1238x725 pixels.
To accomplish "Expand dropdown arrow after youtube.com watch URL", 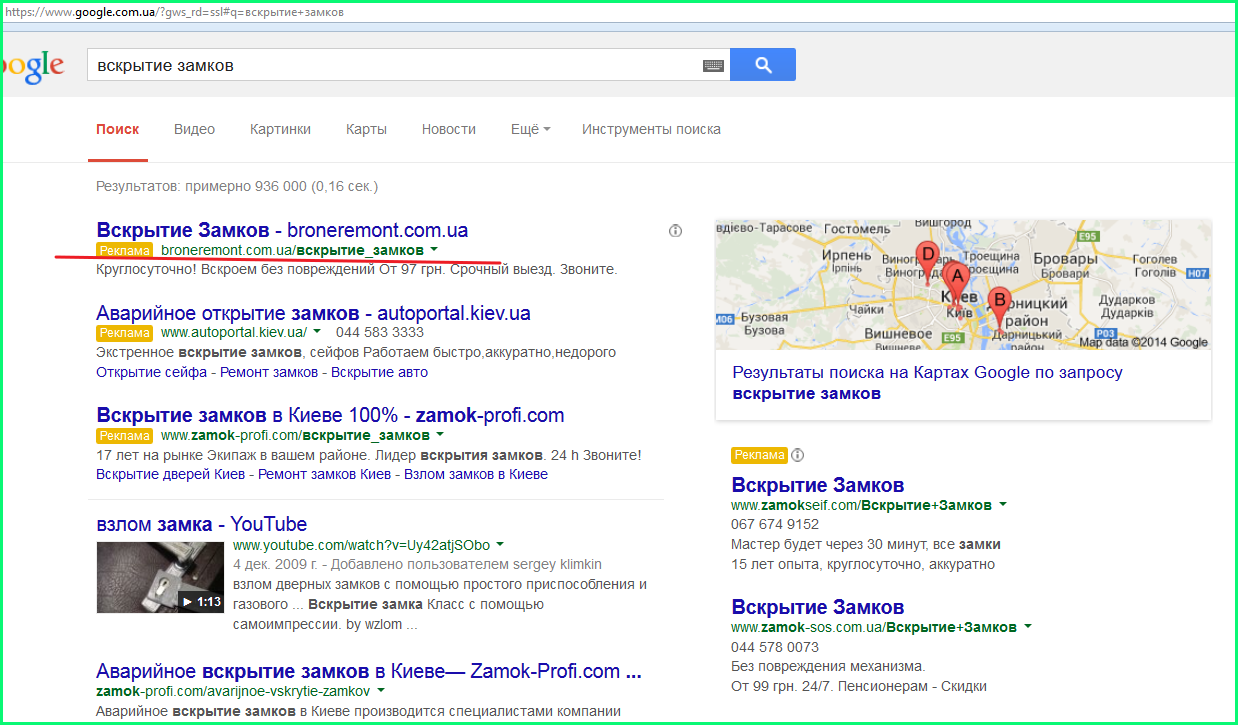I will pos(500,545).
